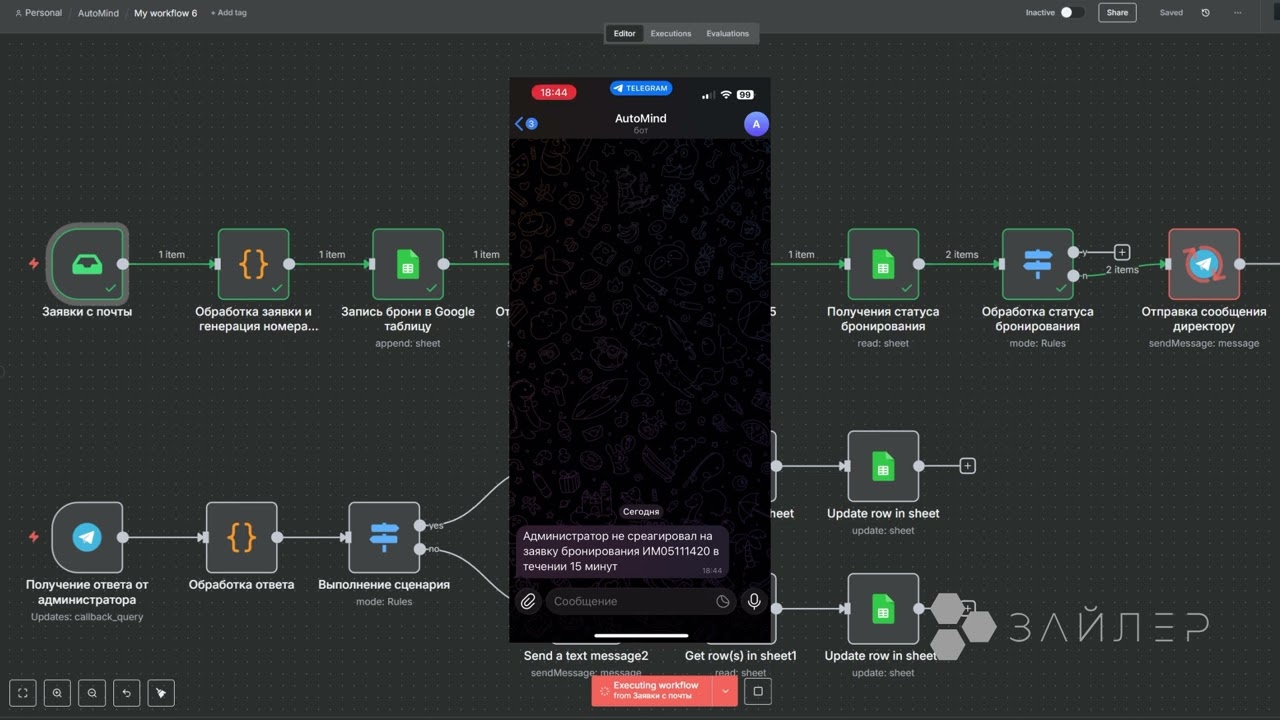The height and width of the screenshot is (720, 1280).
Task: Expand the Executing workflow trigger dropdown
Action: 725,691
